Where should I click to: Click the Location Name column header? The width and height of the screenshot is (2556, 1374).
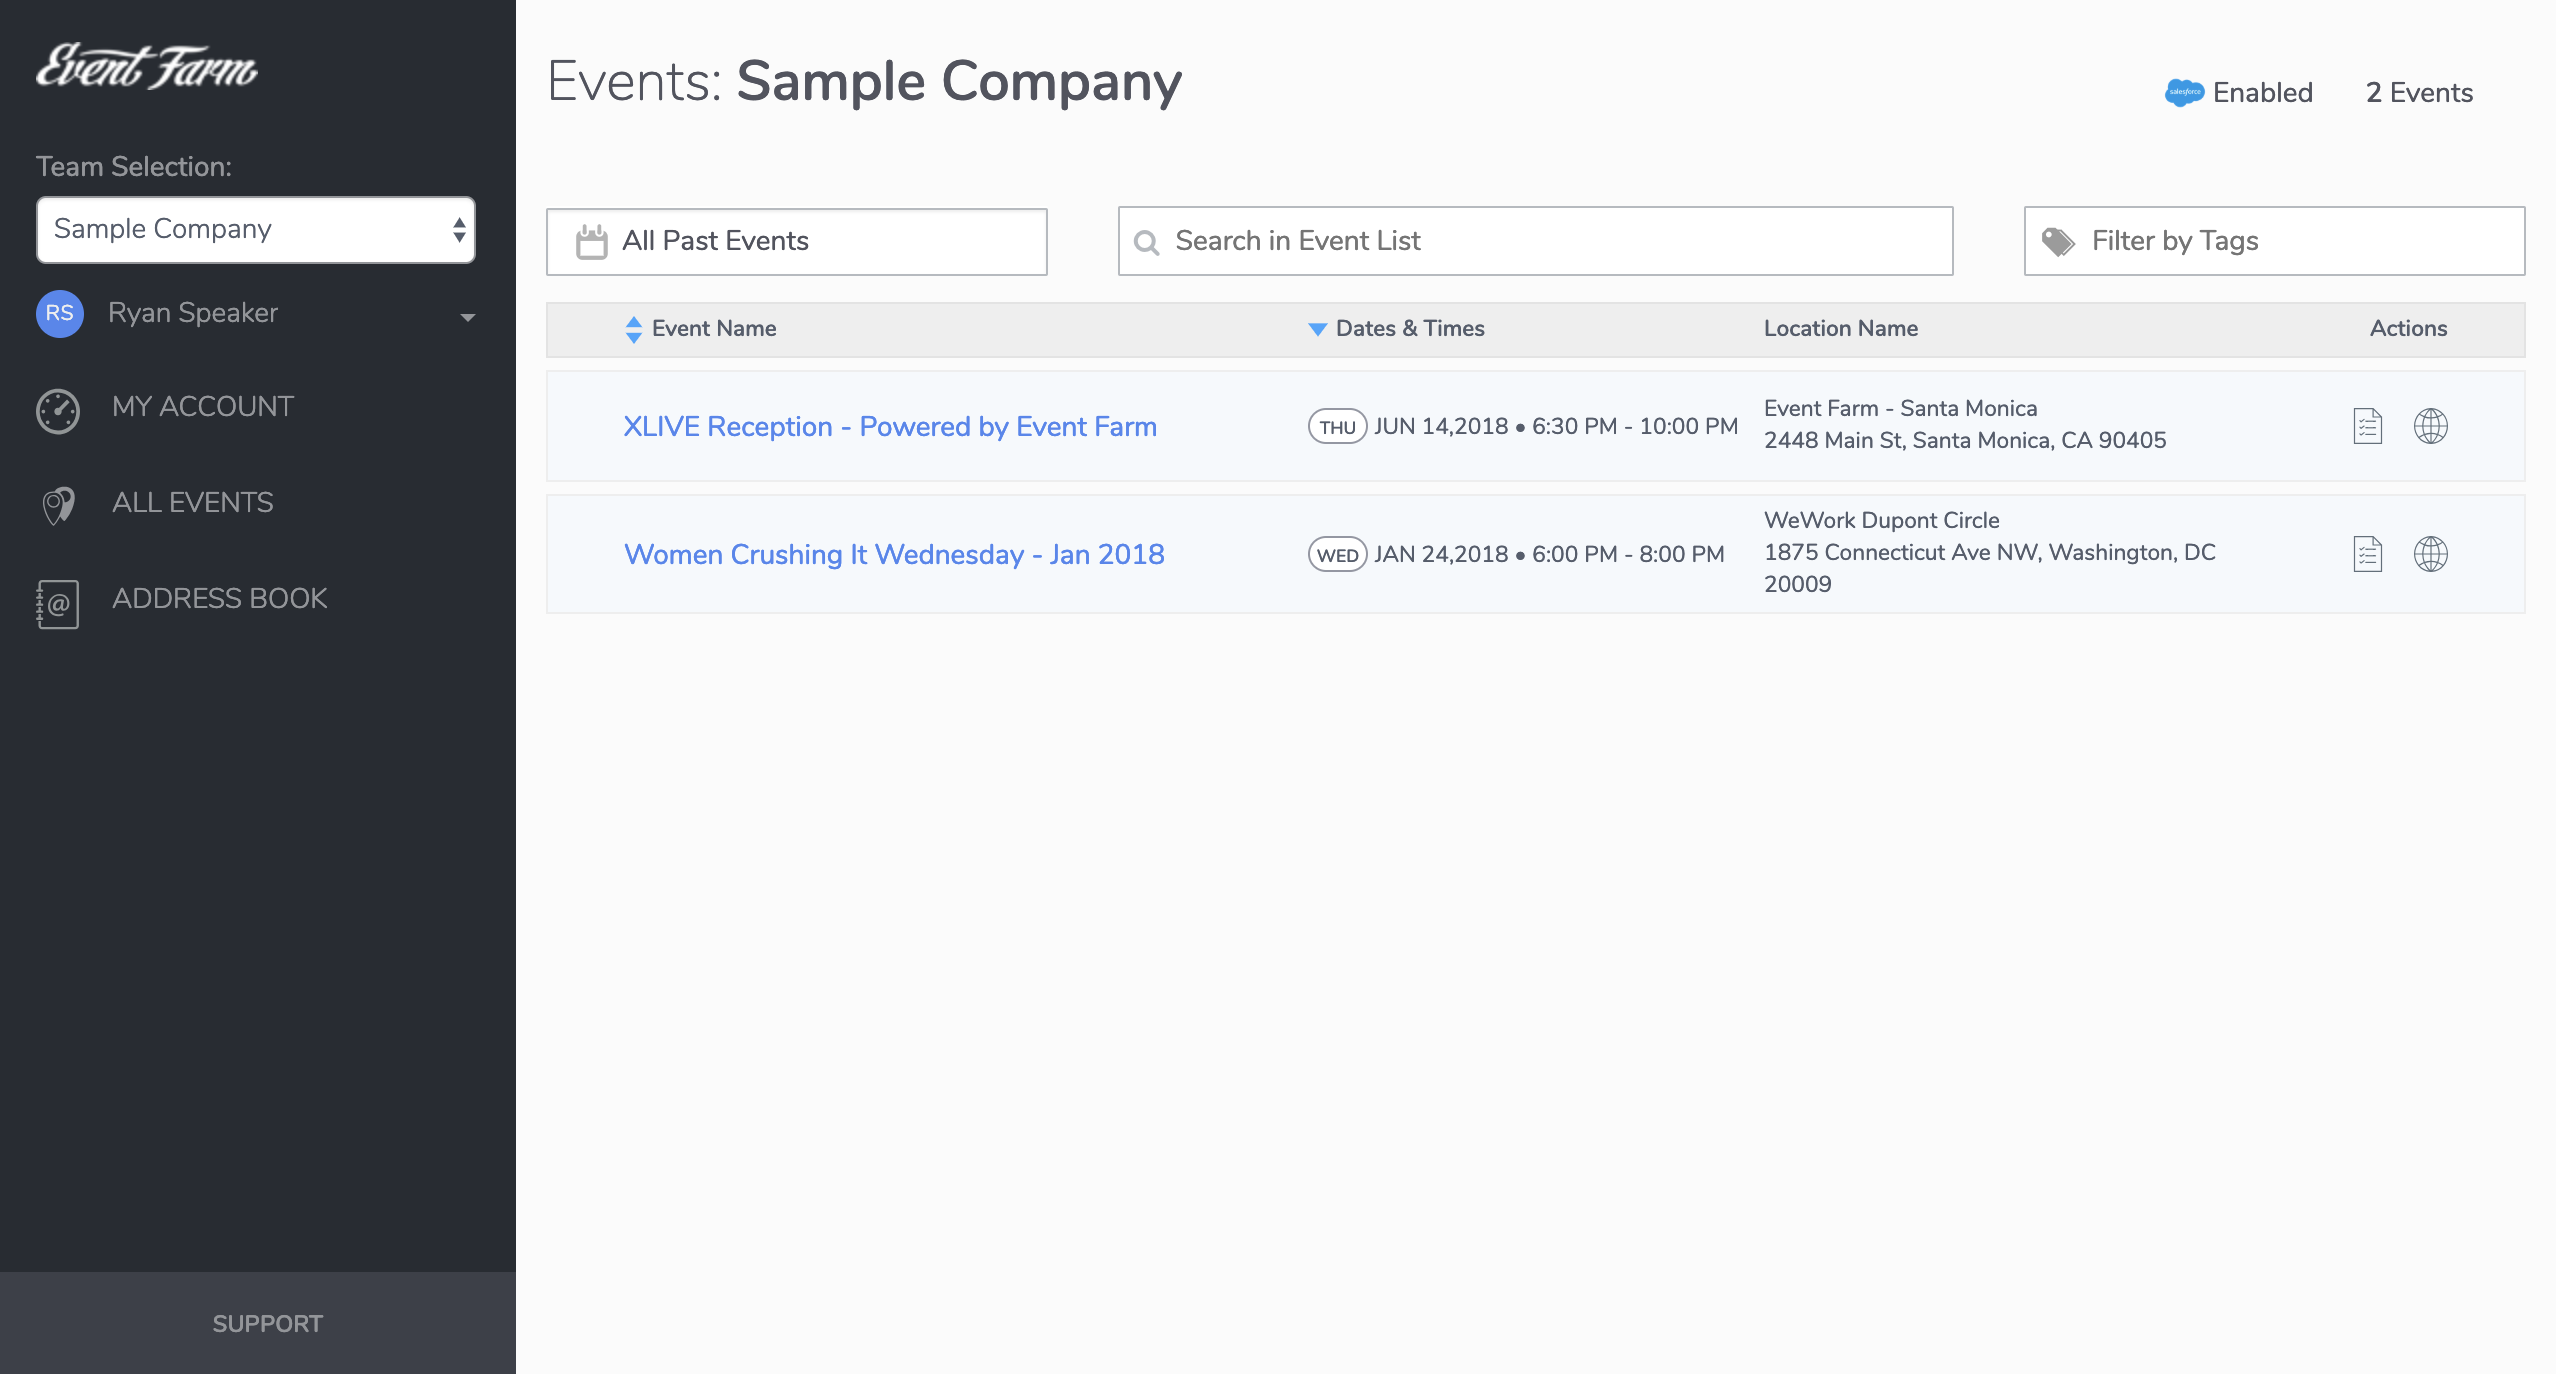point(1841,329)
